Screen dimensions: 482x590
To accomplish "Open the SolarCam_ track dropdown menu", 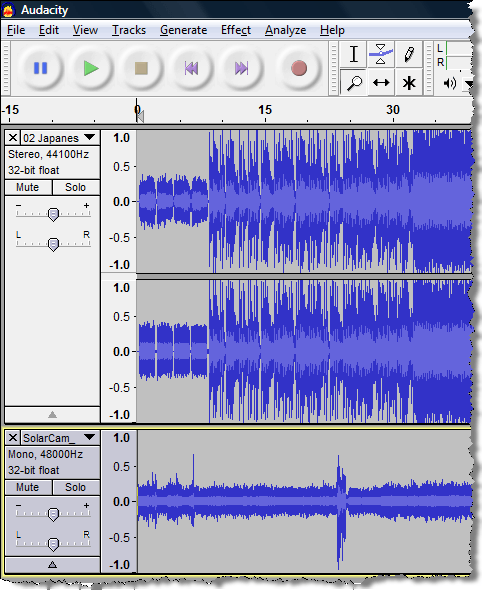I will tap(90, 437).
